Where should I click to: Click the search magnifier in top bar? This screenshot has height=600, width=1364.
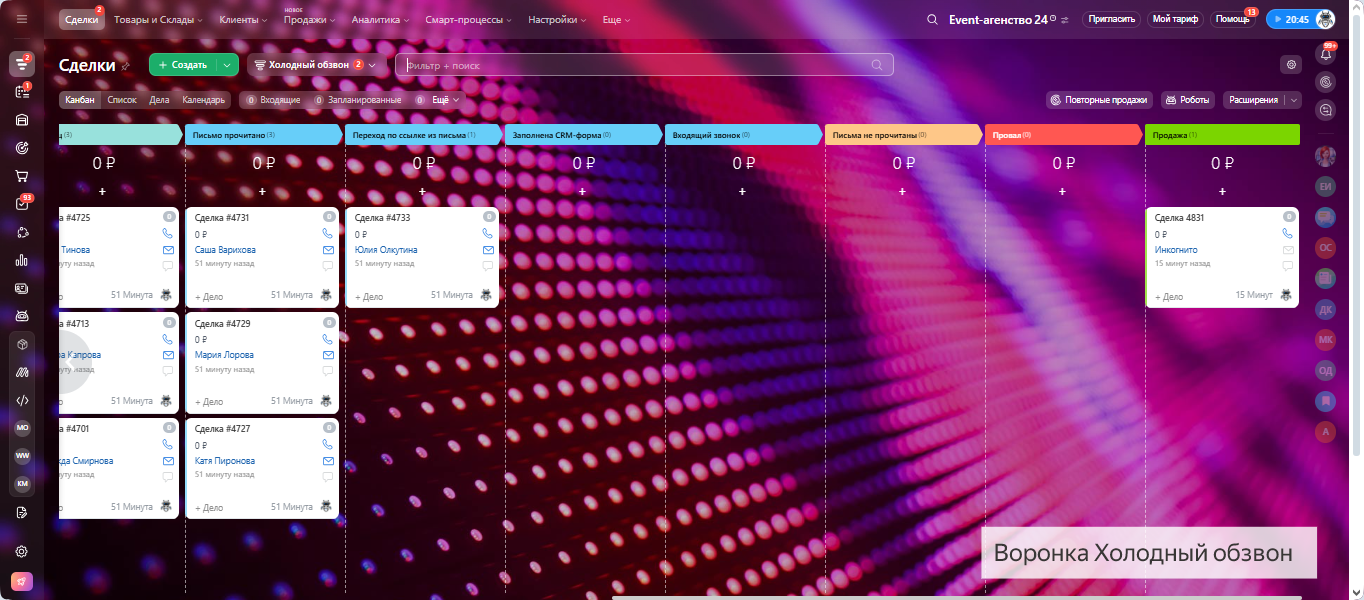[x=932, y=19]
